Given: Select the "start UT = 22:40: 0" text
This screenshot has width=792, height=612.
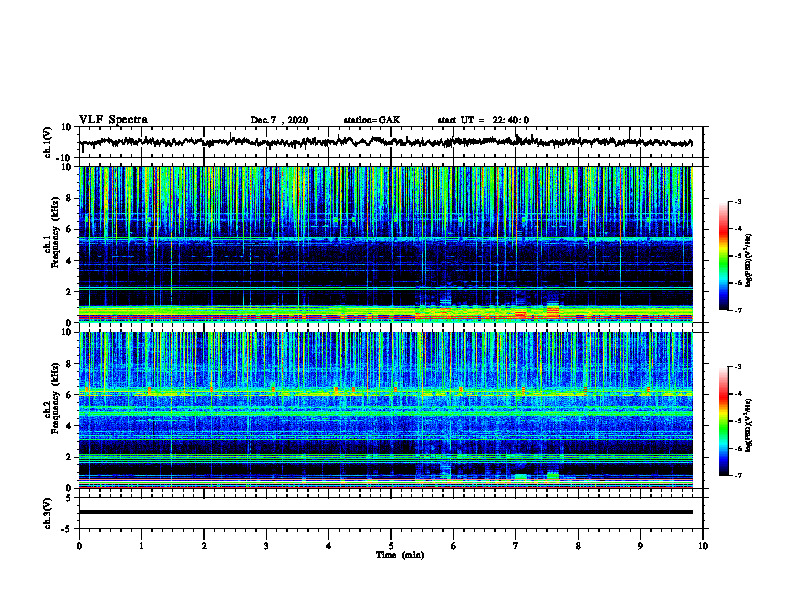Looking at the screenshot, I should pyautogui.click(x=483, y=120).
